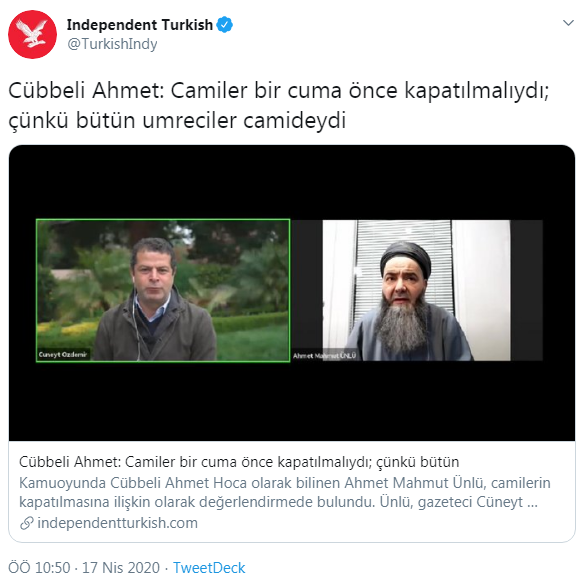
Task: Click the Cüneyt Özdemir name label
Action: click(x=63, y=354)
